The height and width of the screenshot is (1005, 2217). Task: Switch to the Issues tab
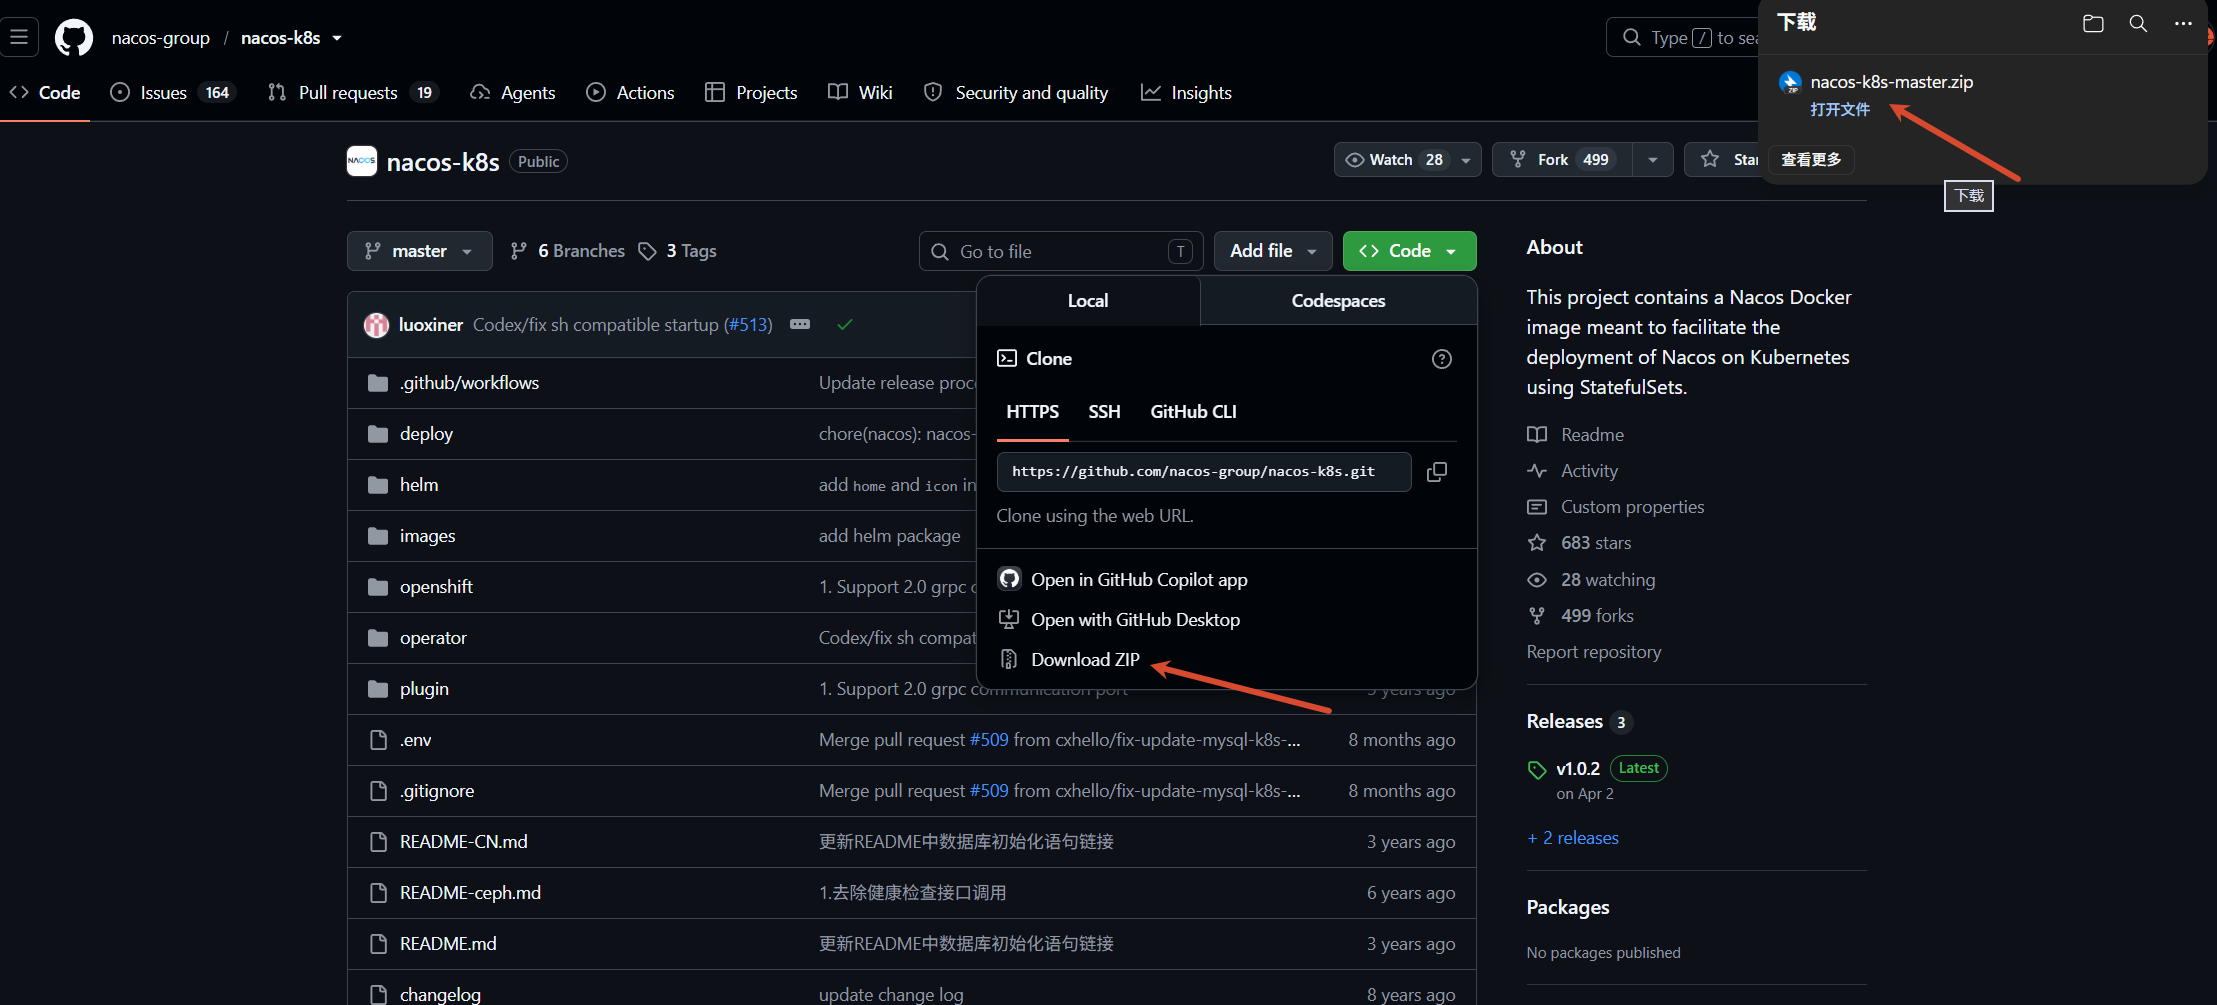pyautogui.click(x=173, y=93)
